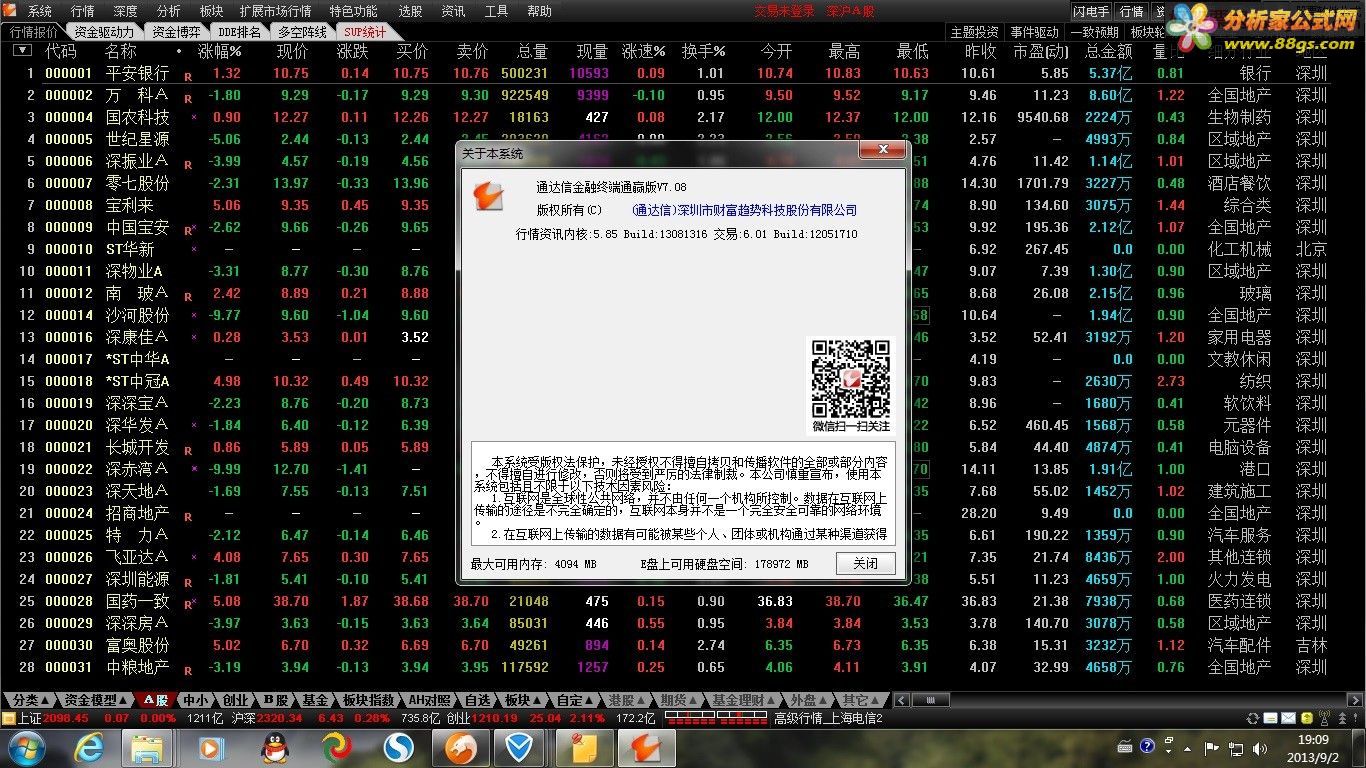
Task: Click the × marker next to 飞亚达A
Action: (x=193, y=557)
